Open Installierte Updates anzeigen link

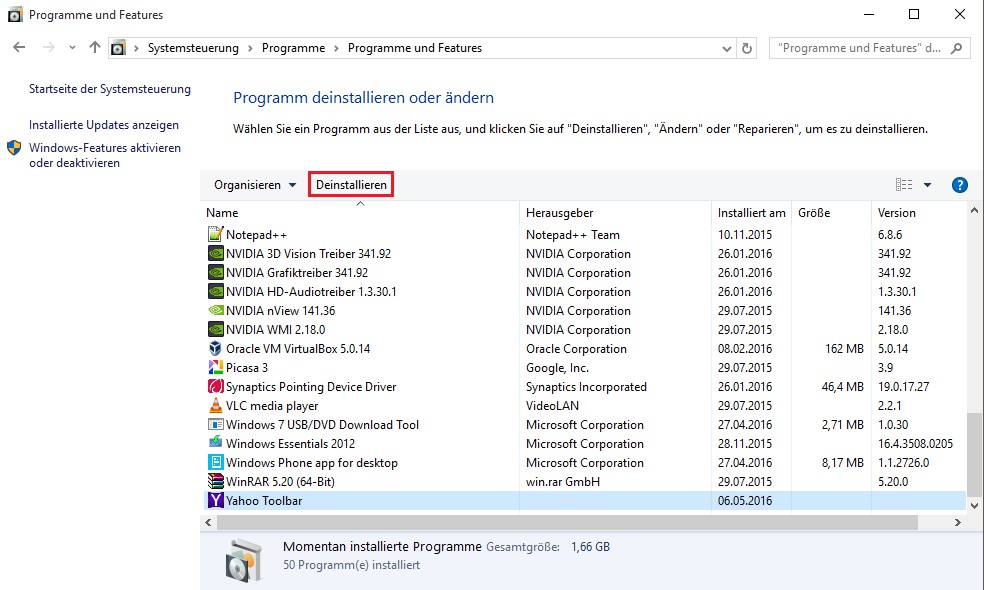(x=104, y=125)
